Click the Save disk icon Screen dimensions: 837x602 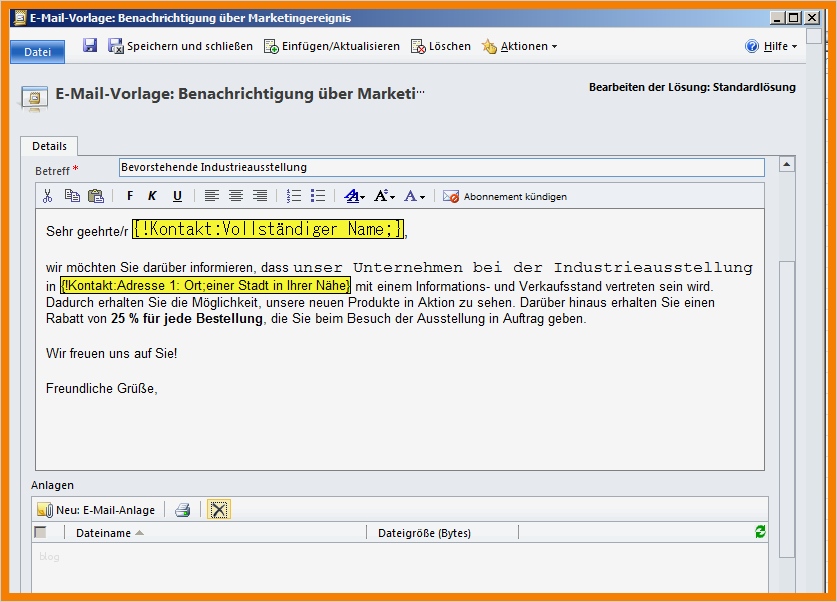coord(90,45)
